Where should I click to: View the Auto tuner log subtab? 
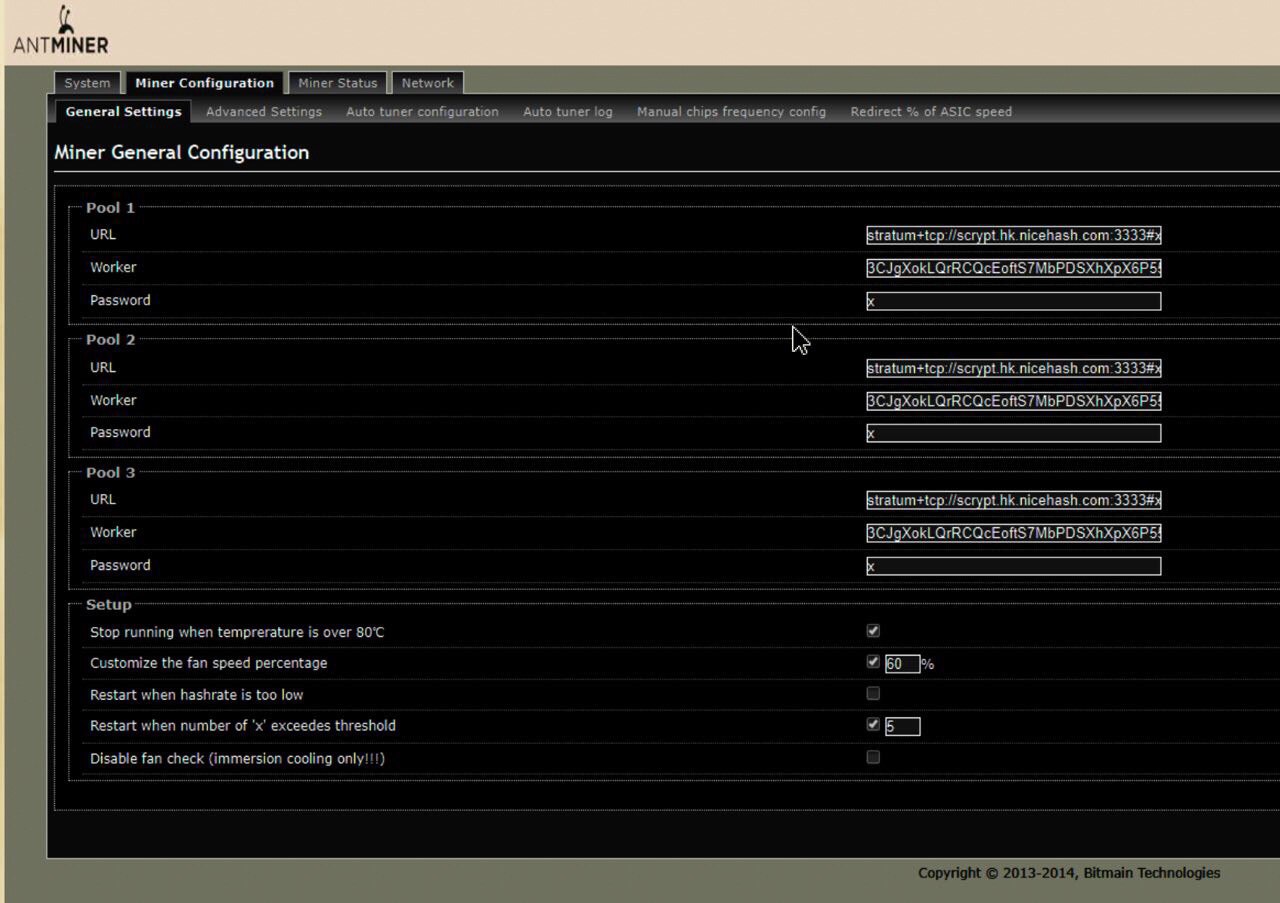point(568,112)
